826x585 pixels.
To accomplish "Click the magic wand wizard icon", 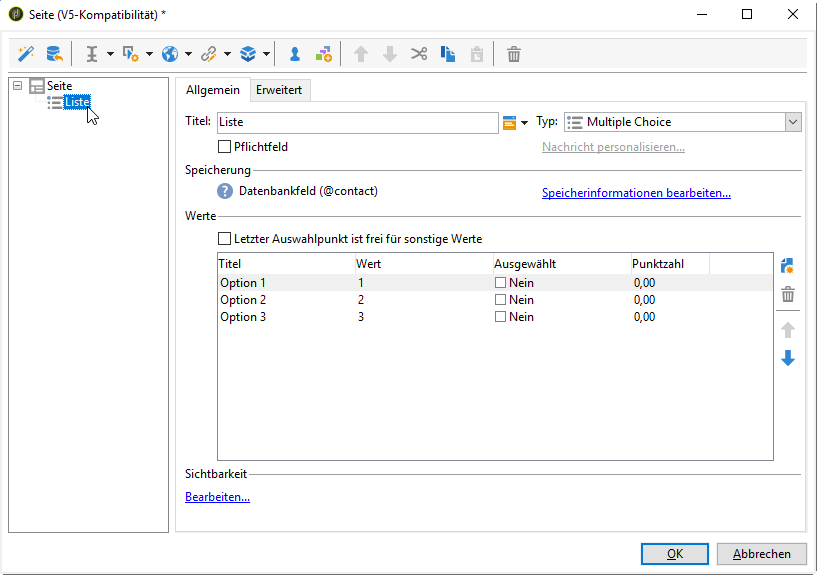I will [27, 54].
